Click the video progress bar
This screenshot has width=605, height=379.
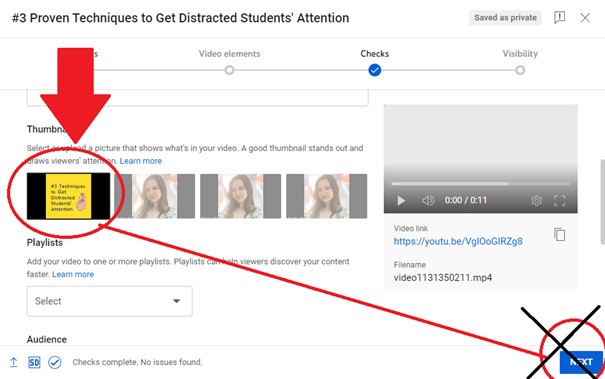point(480,184)
